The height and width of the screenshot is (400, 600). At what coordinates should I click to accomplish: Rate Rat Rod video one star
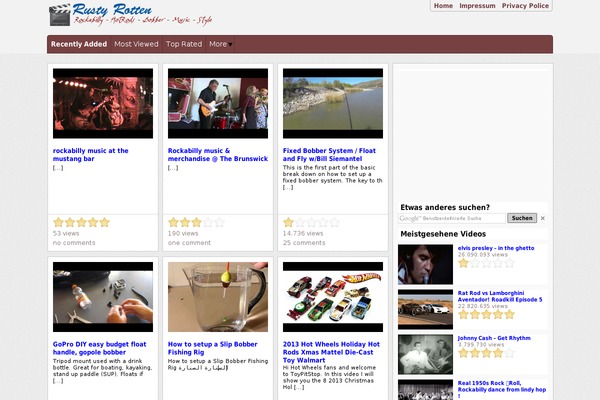[x=463, y=315]
